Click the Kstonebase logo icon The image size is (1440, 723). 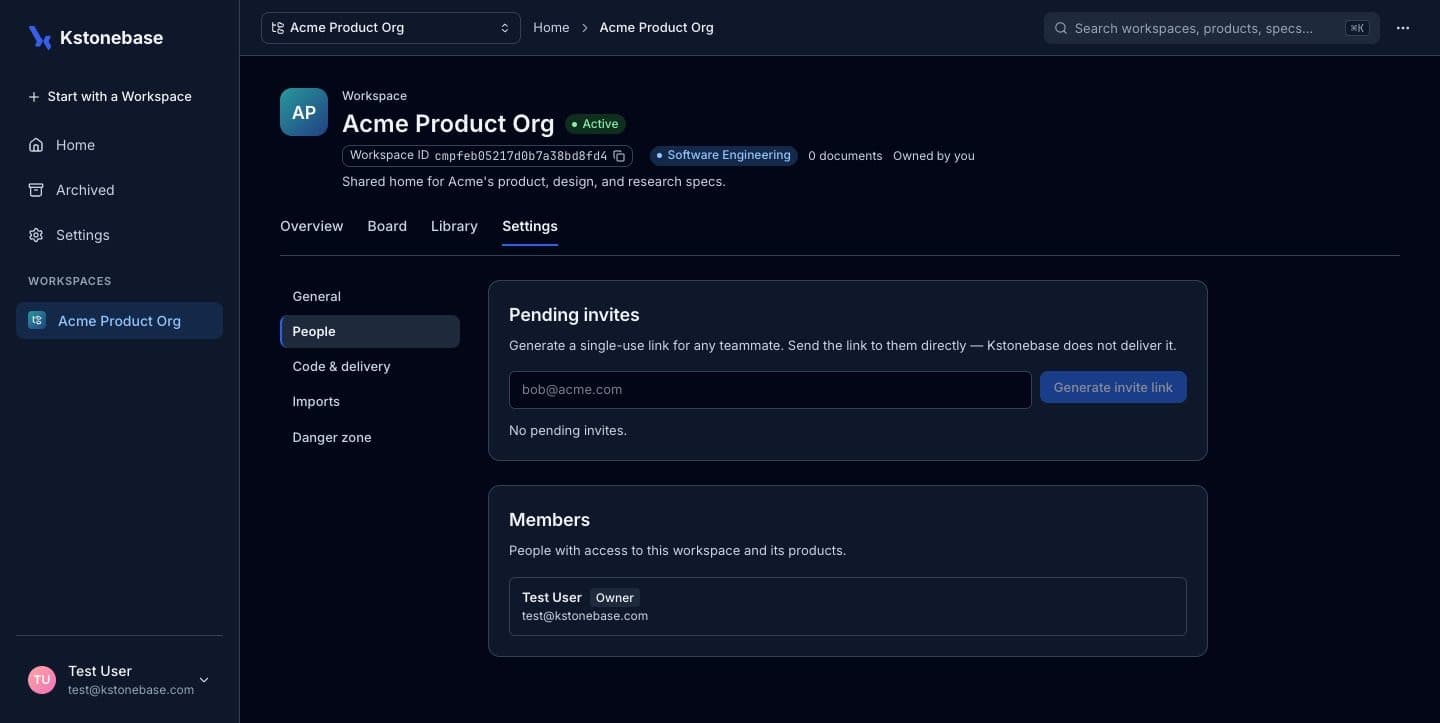click(x=40, y=37)
